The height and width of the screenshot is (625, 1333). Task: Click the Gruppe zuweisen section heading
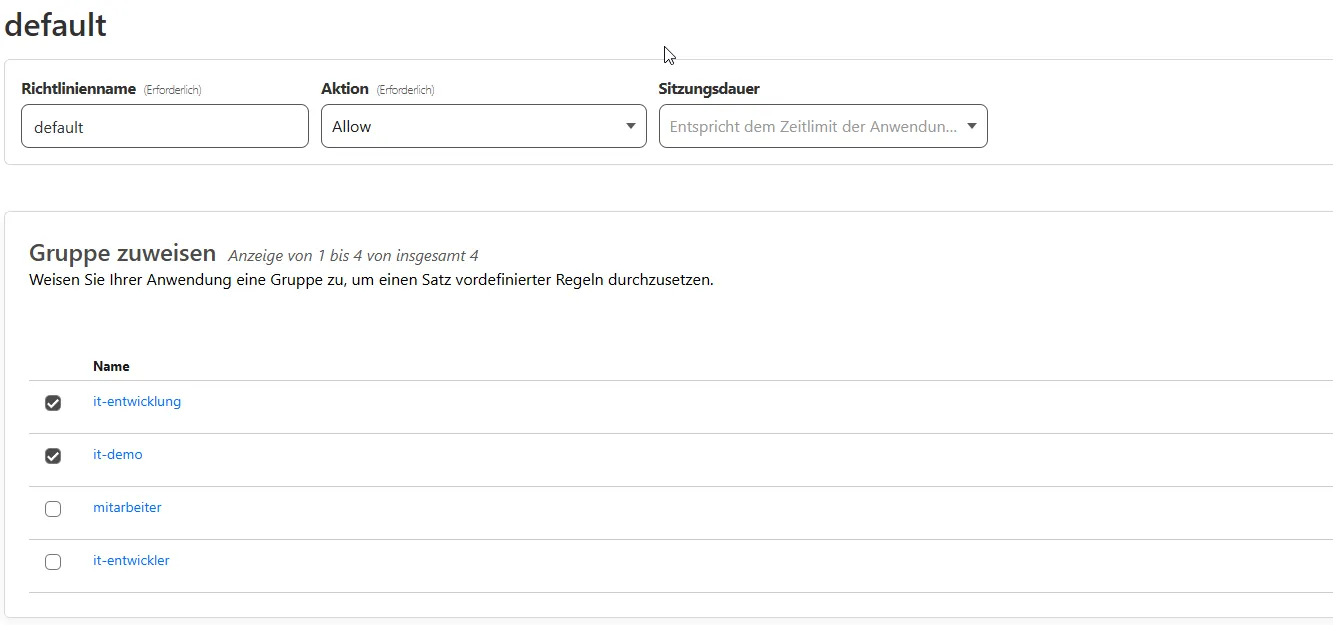pos(122,253)
